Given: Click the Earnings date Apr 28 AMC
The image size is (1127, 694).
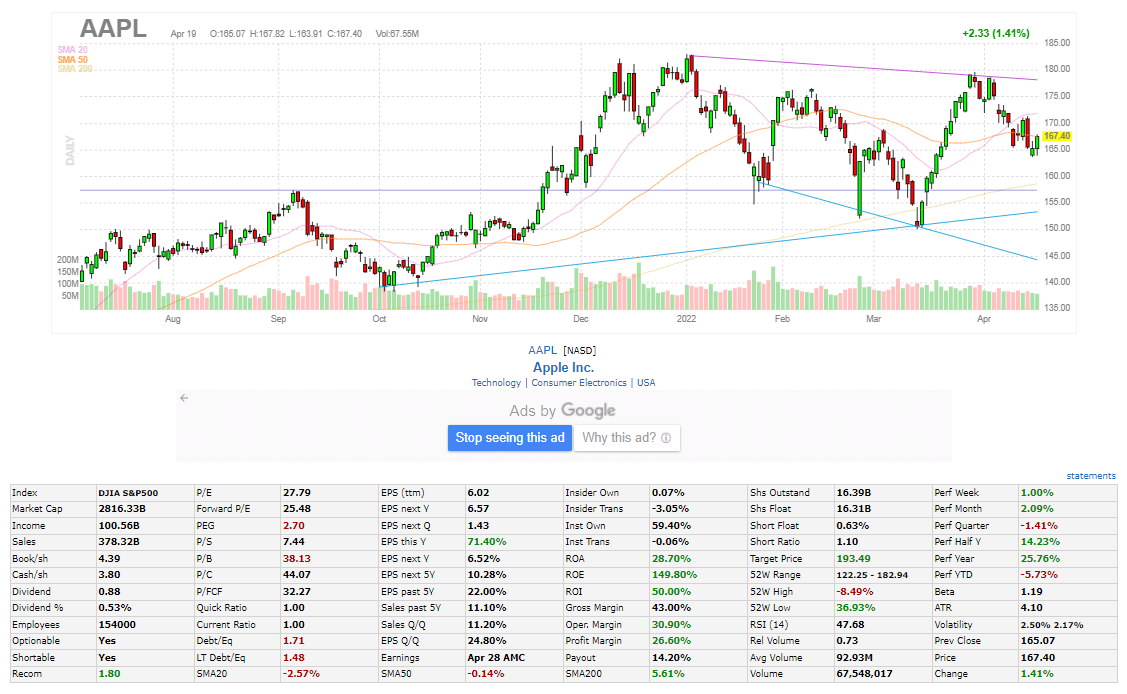Looking at the screenshot, I should click(496, 658).
